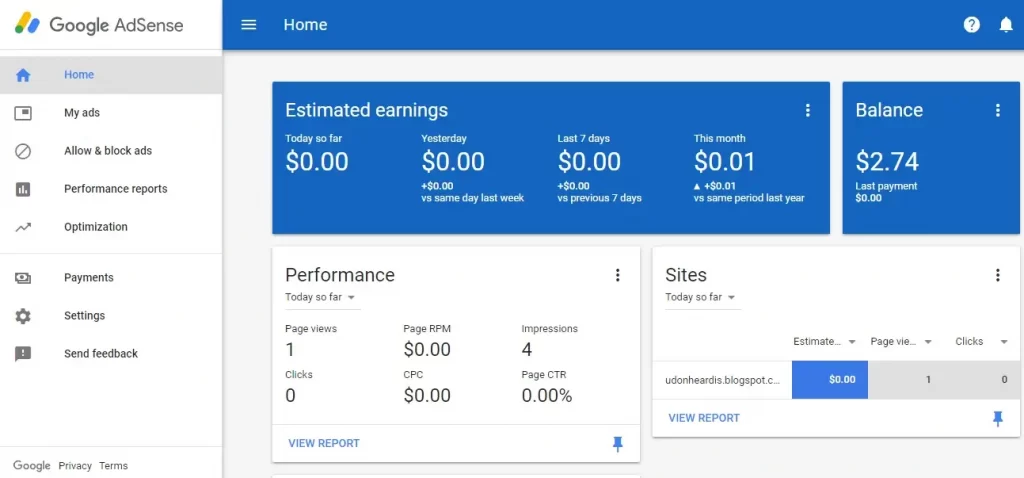Click VIEW REPORT in Performance card
Viewport: 1024px width, 478px height.
click(x=324, y=443)
